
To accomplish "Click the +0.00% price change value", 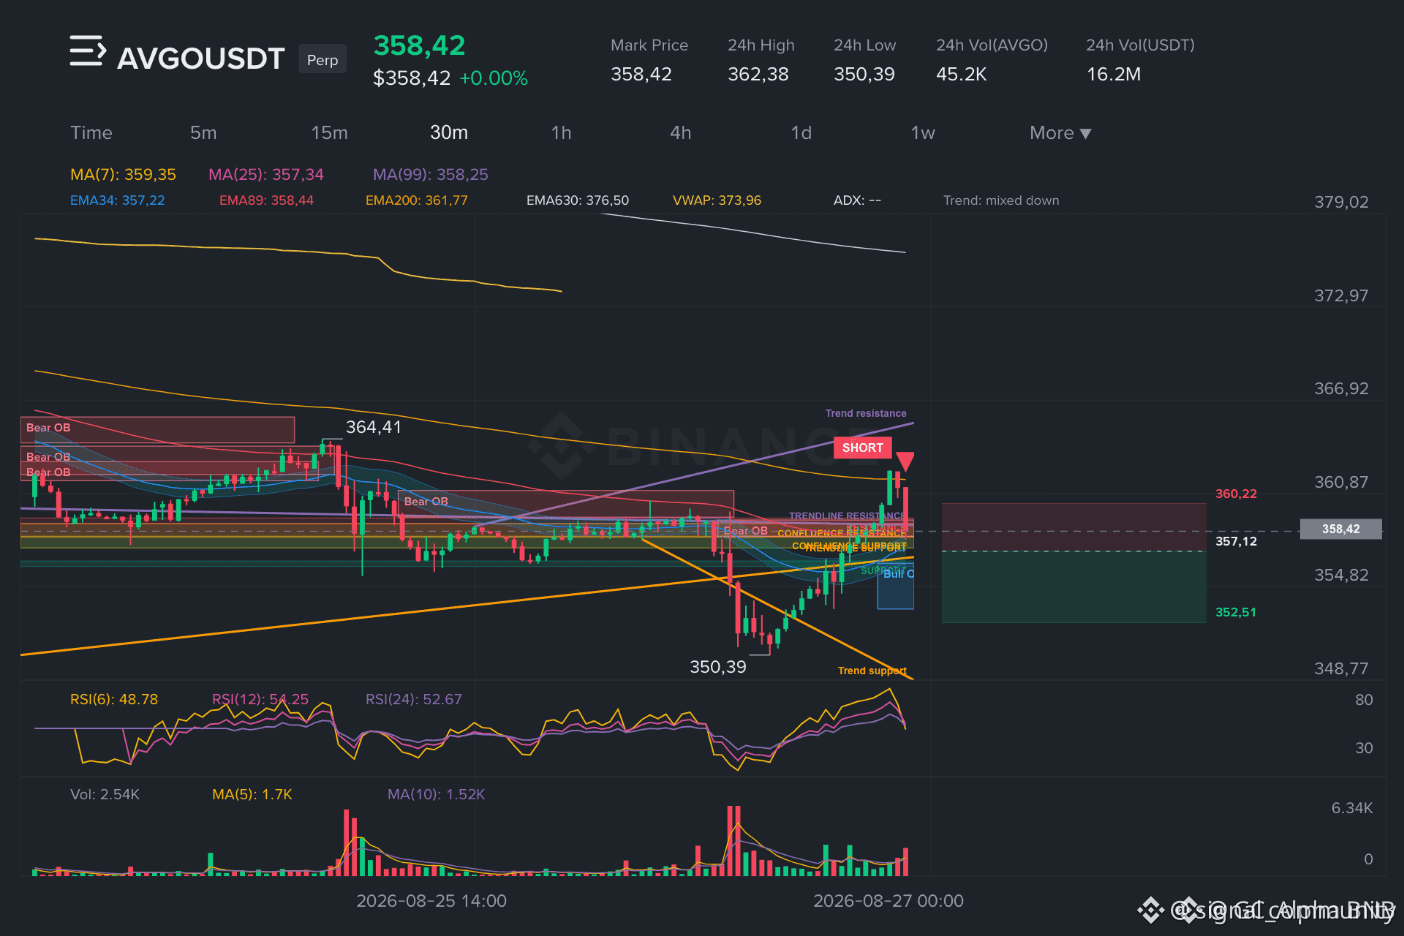I will [x=493, y=78].
